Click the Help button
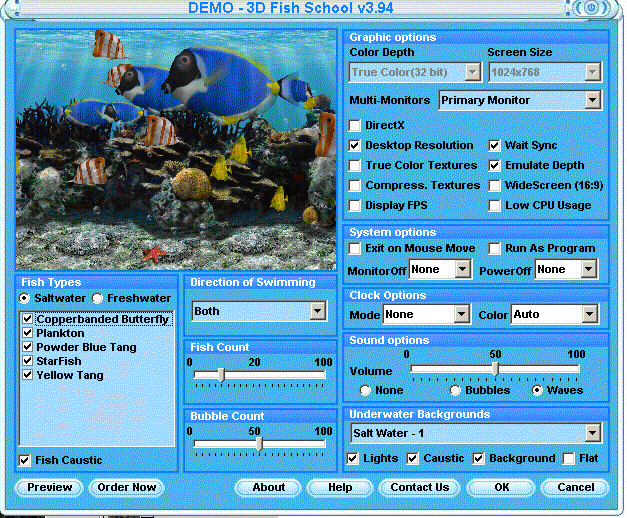The height and width of the screenshot is (518, 627). pos(340,488)
